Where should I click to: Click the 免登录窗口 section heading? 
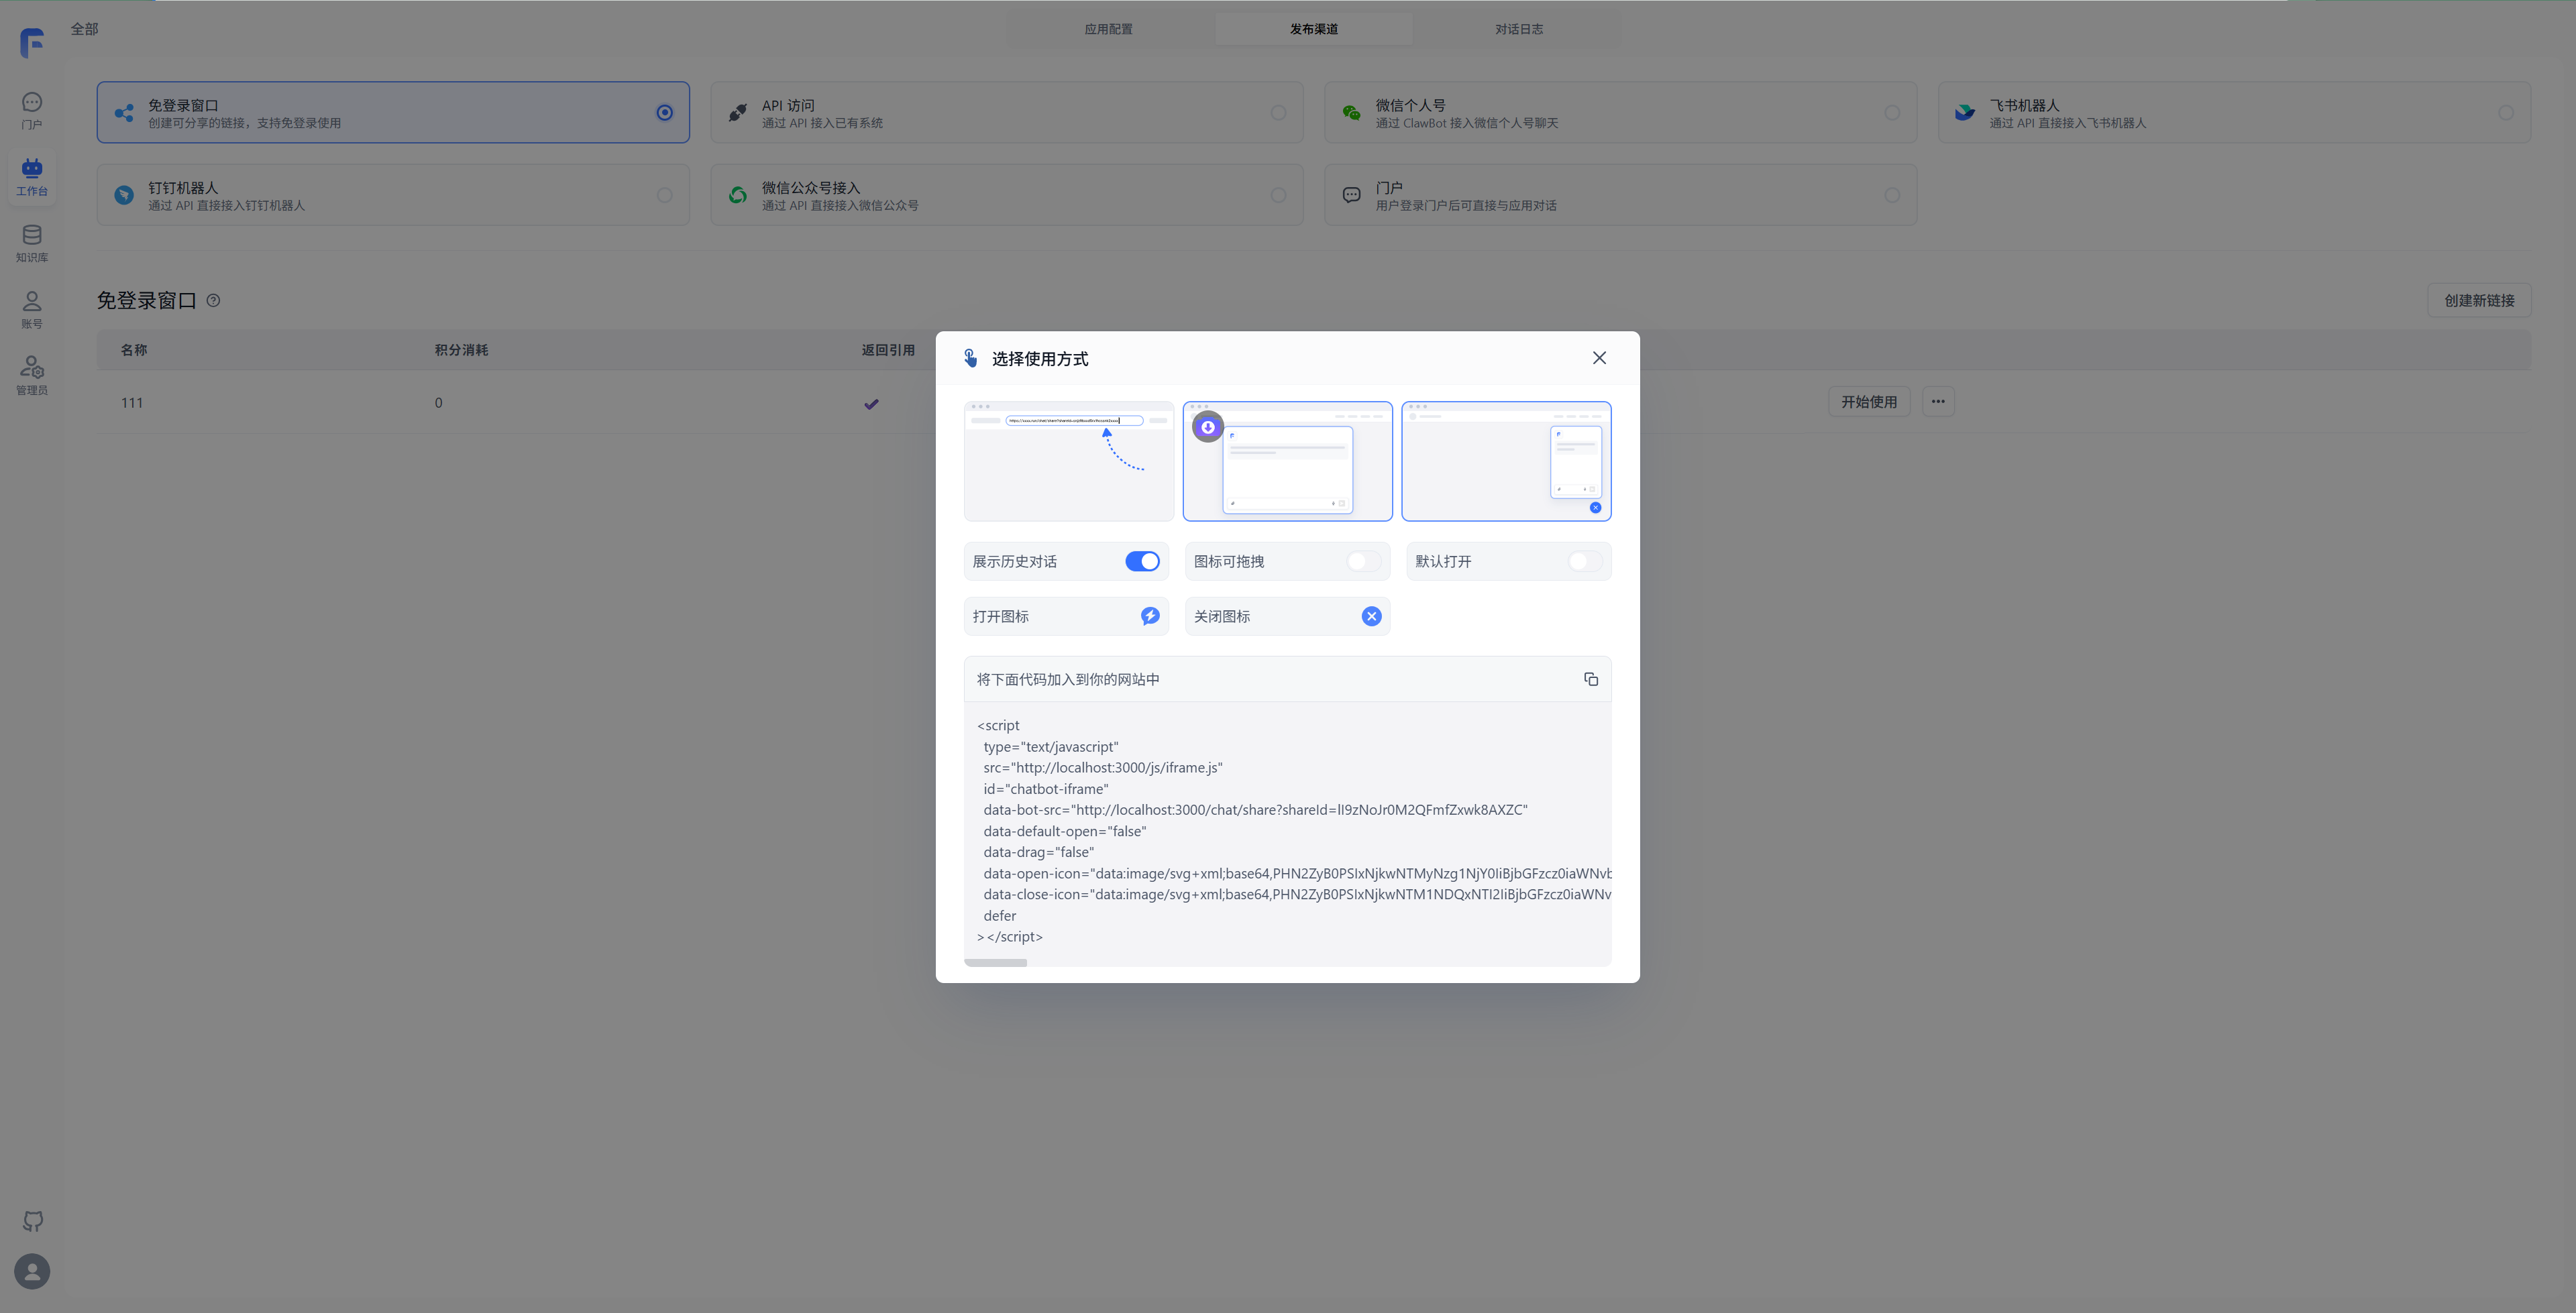[146, 300]
